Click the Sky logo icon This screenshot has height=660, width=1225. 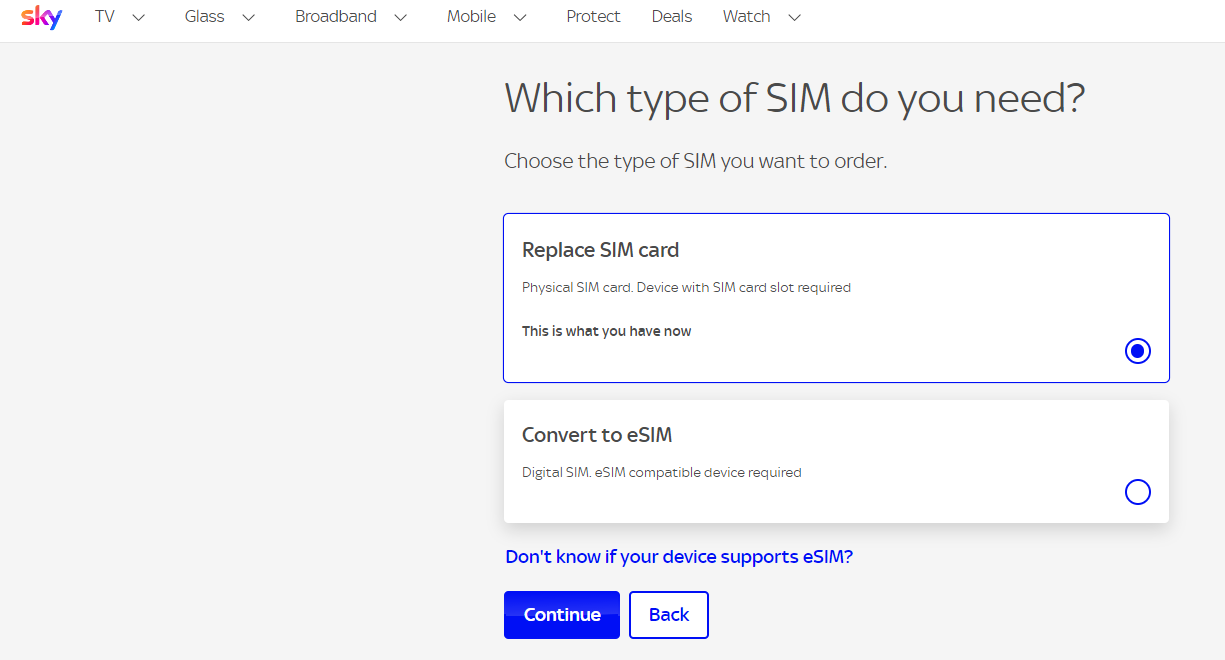[x=41, y=17]
